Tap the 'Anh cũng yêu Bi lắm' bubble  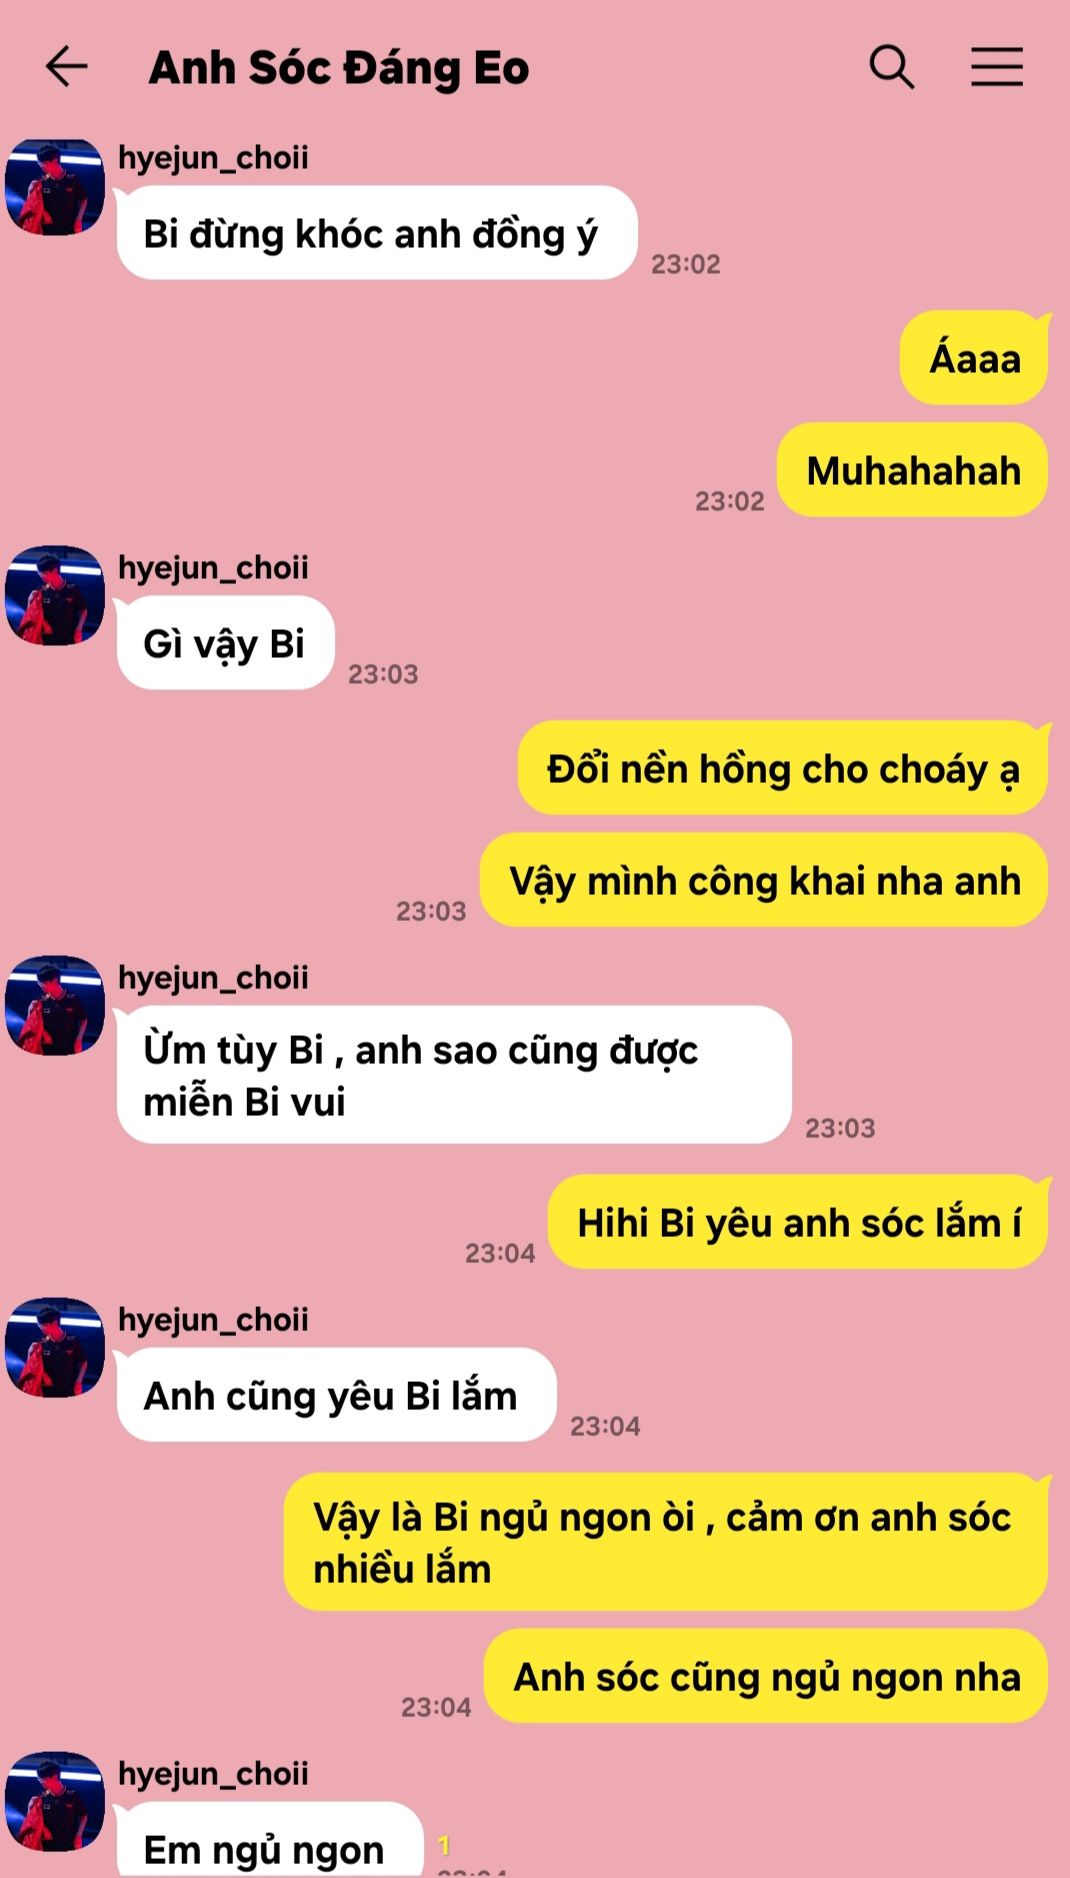(336, 1395)
